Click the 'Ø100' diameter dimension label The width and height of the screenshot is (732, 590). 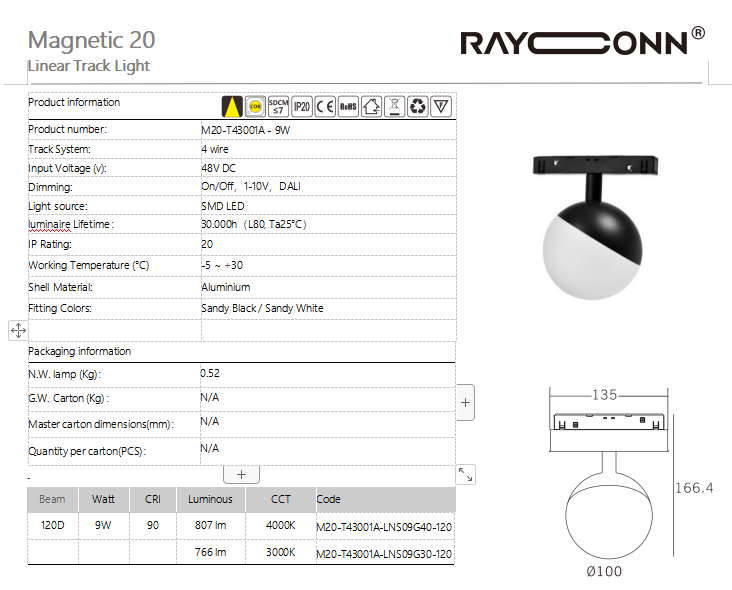point(605,571)
